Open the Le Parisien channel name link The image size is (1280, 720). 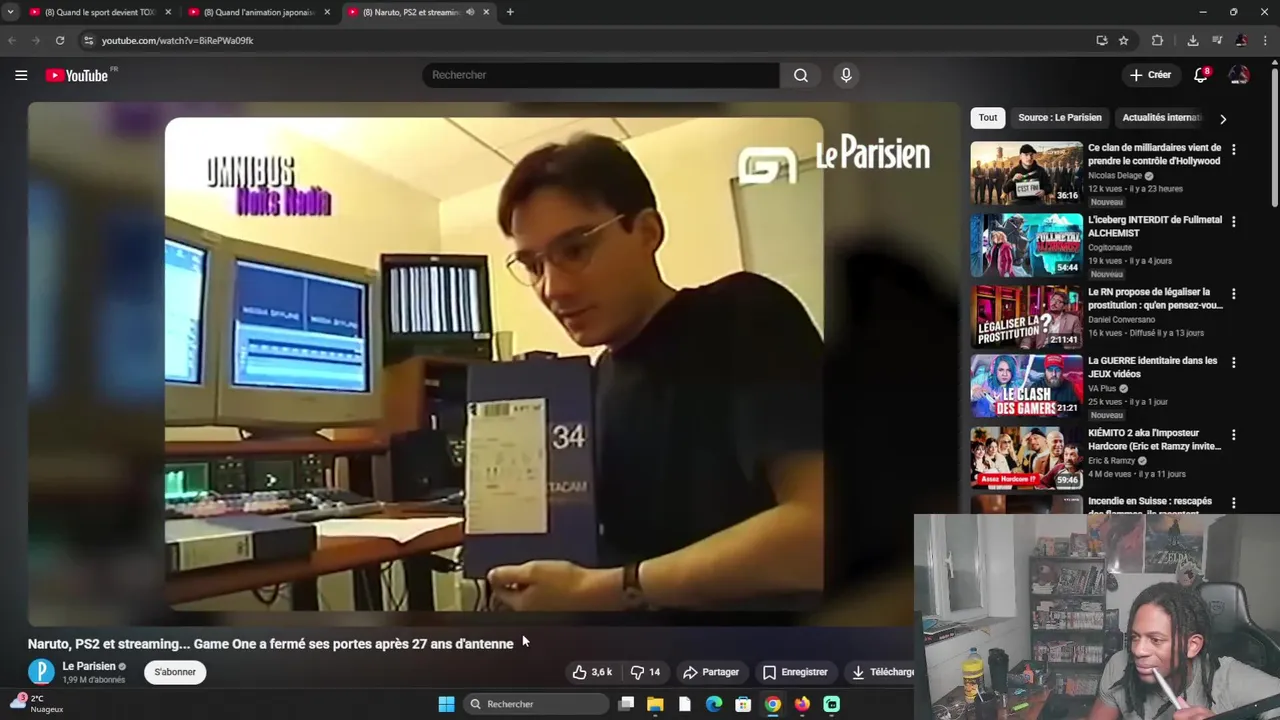pos(89,666)
